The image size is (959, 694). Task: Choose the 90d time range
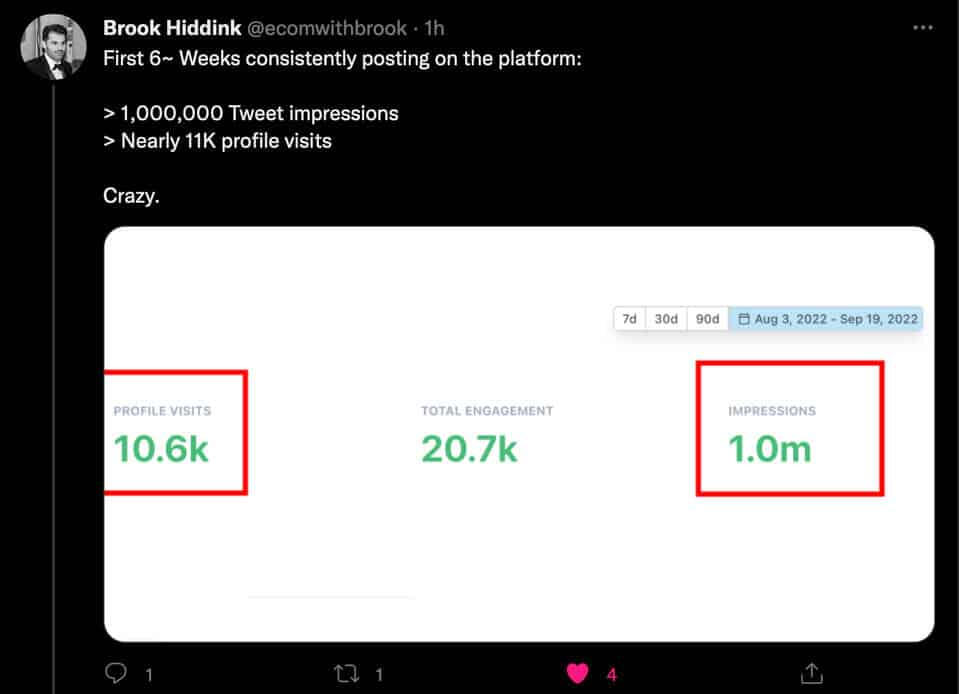(x=707, y=319)
